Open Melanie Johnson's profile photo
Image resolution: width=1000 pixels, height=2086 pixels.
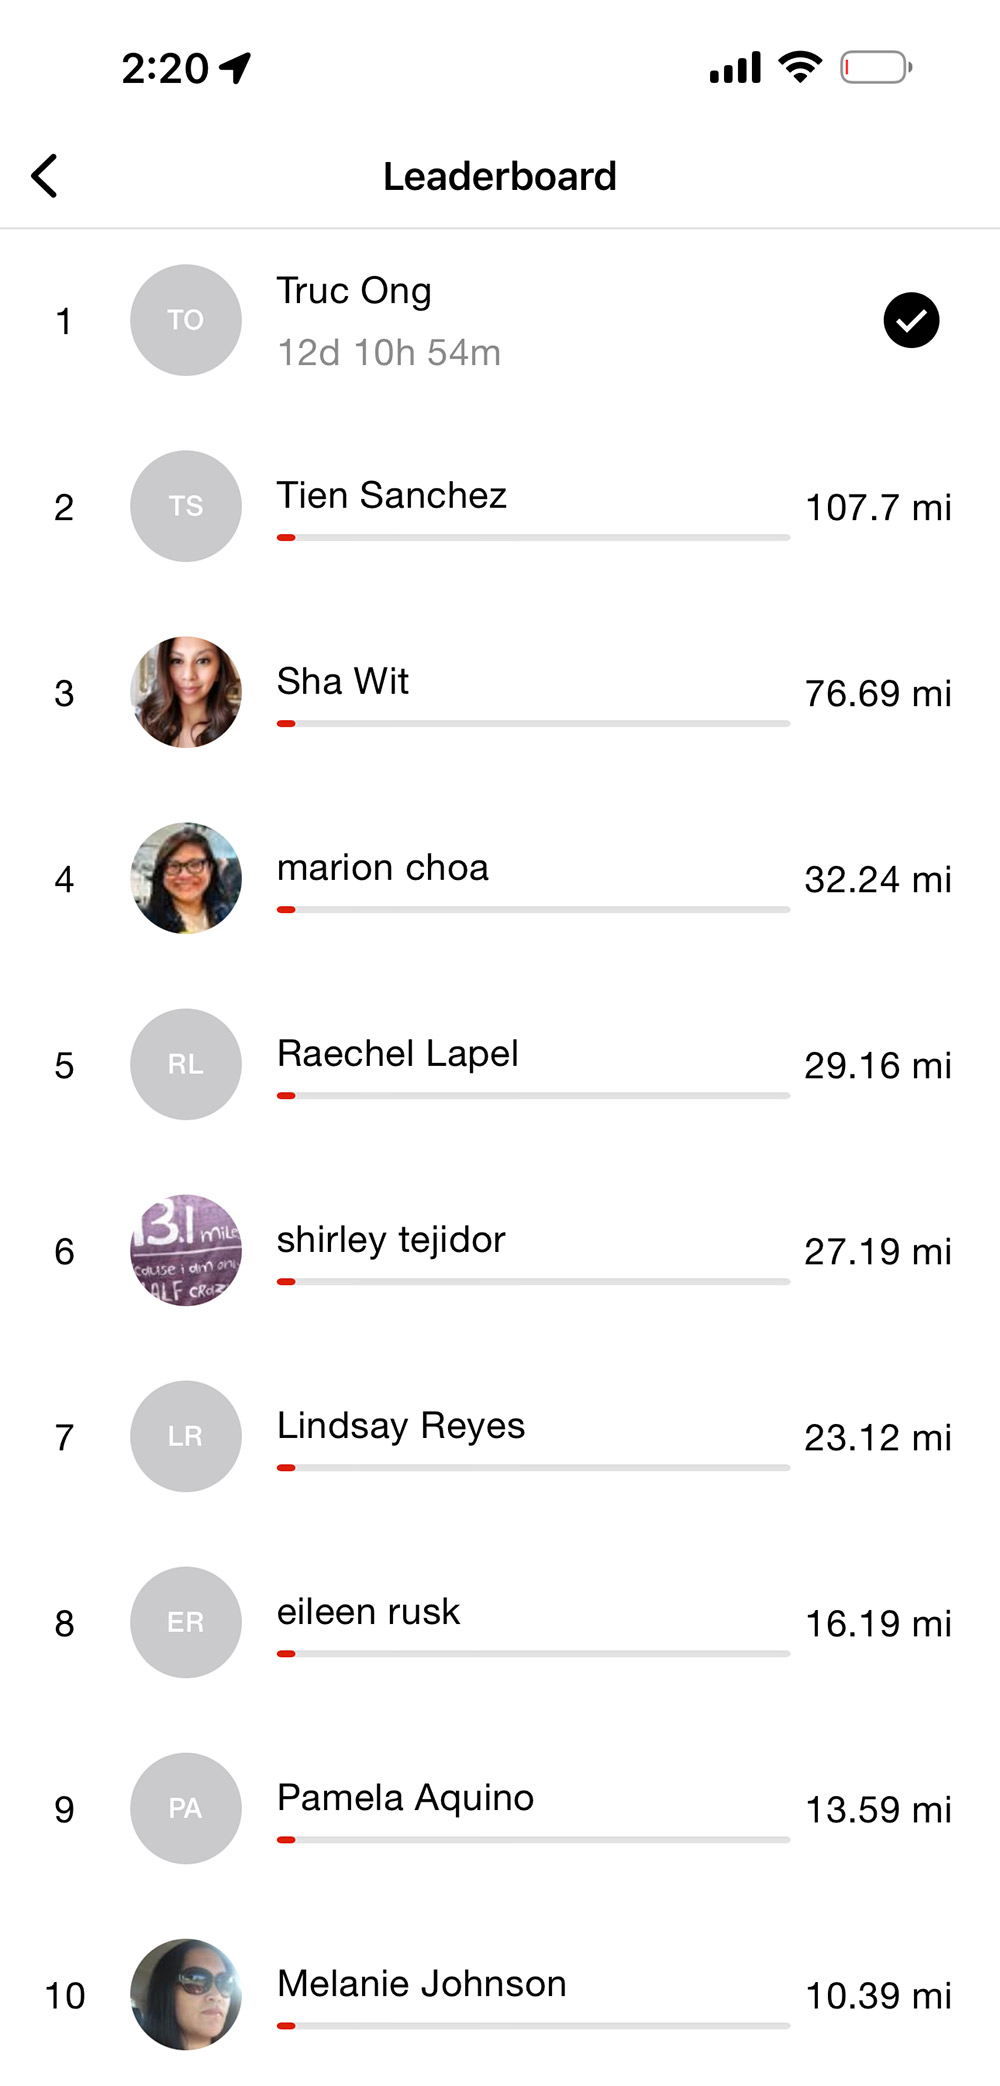[186, 1994]
